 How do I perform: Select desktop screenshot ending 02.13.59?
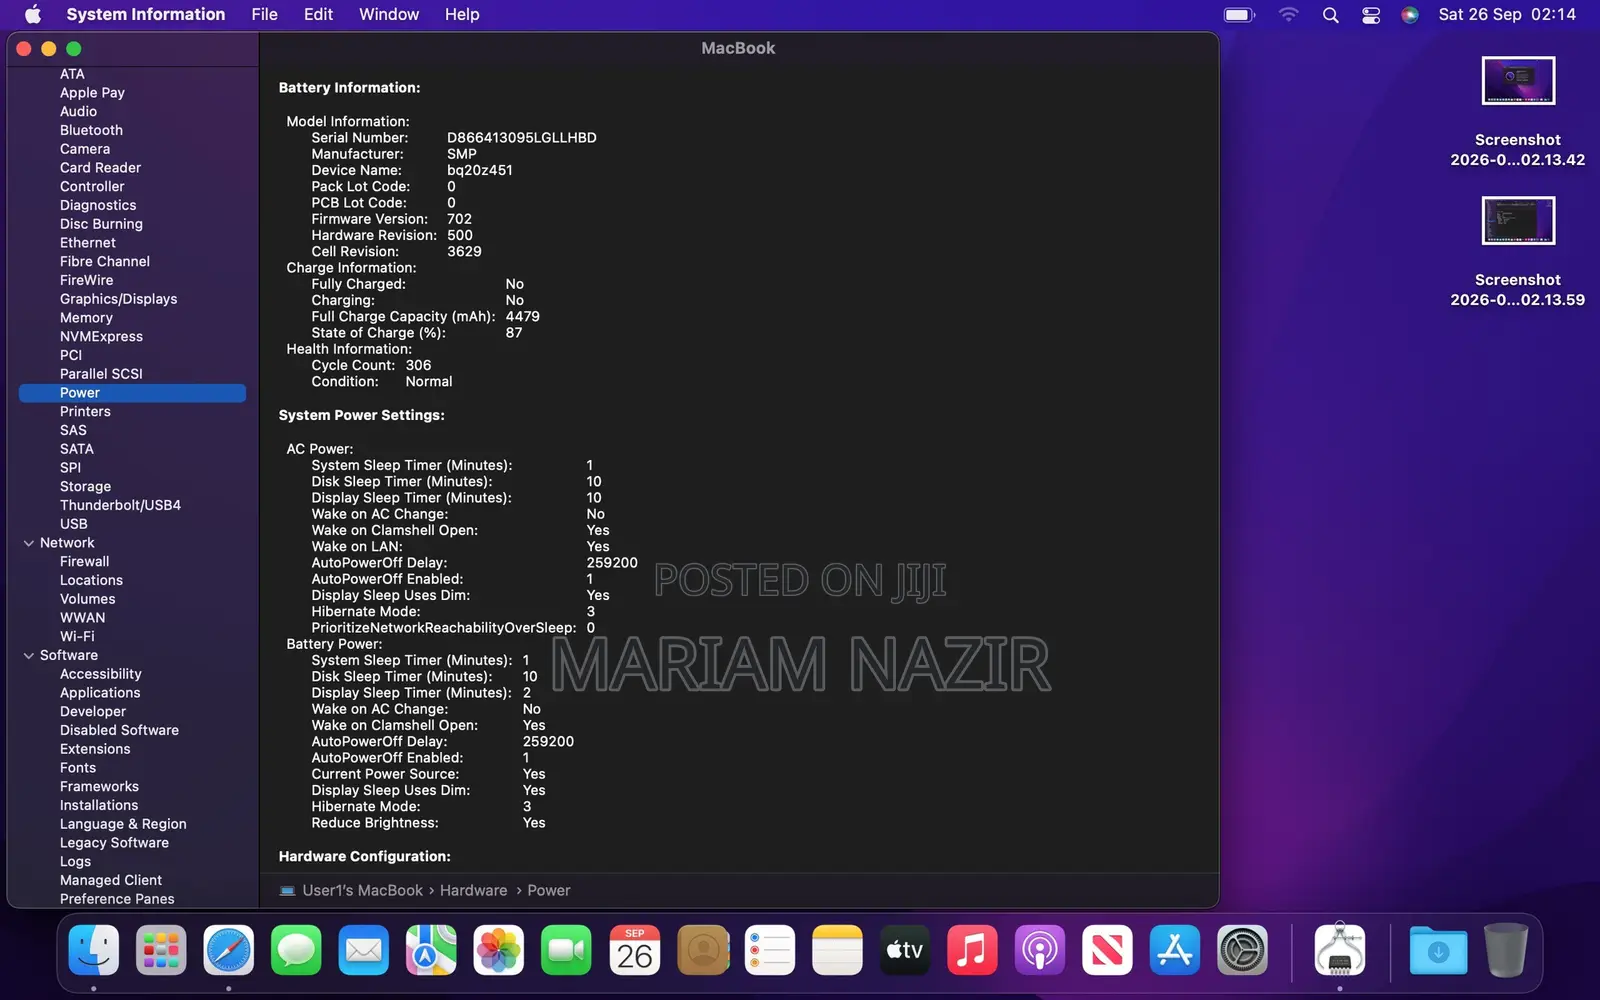[x=1517, y=220]
